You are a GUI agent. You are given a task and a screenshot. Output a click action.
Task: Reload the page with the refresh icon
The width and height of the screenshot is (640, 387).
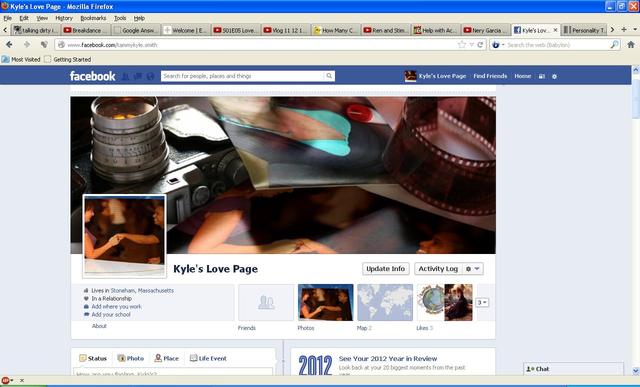(480, 44)
